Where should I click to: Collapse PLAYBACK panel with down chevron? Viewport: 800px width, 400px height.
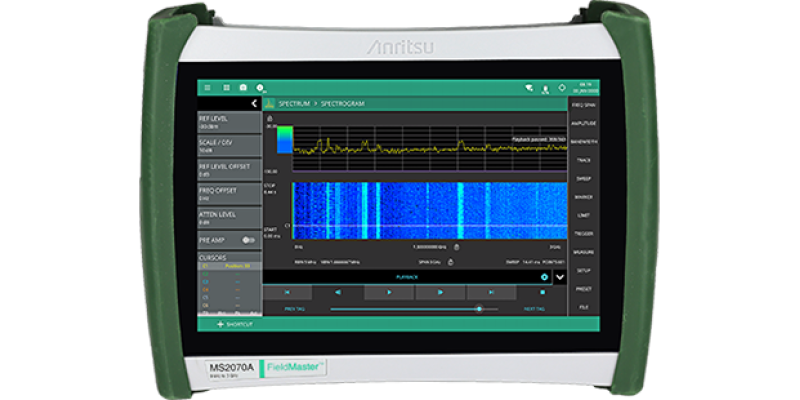coord(560,277)
